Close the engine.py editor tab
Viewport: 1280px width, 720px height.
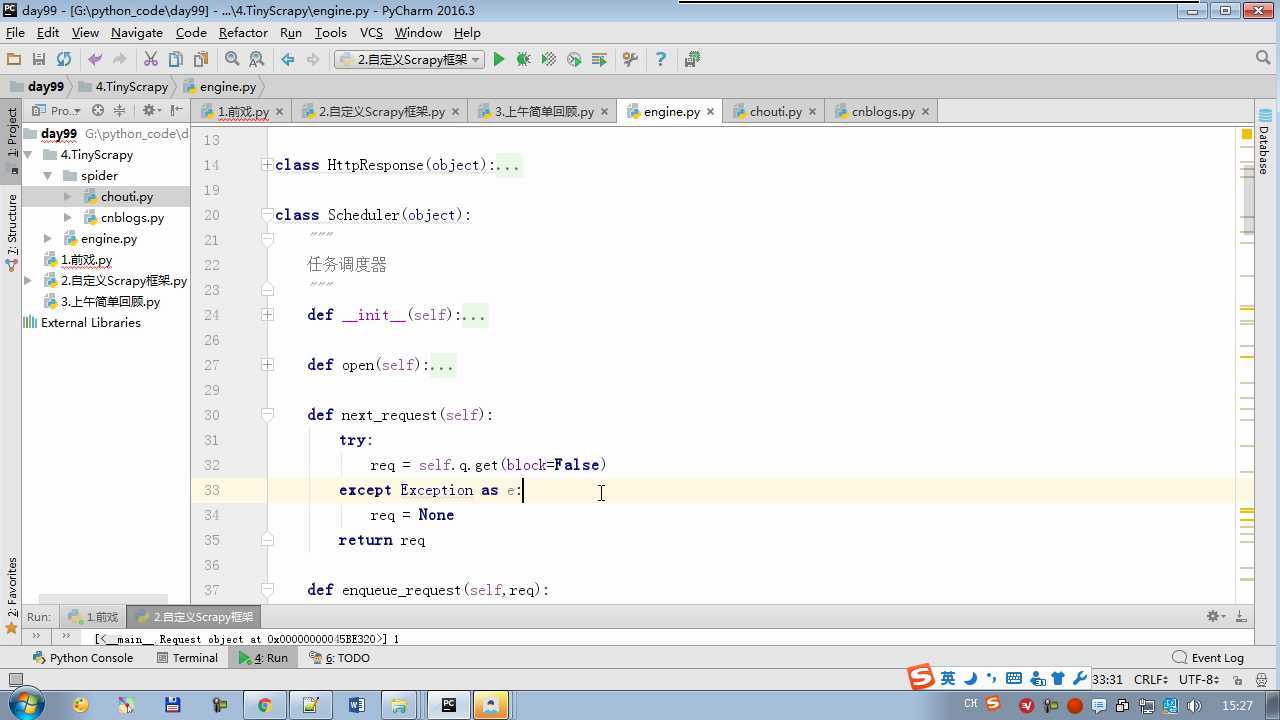(711, 112)
